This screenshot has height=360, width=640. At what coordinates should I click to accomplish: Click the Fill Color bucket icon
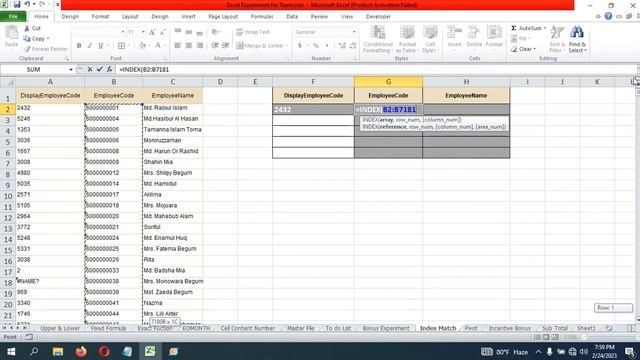pos(142,45)
